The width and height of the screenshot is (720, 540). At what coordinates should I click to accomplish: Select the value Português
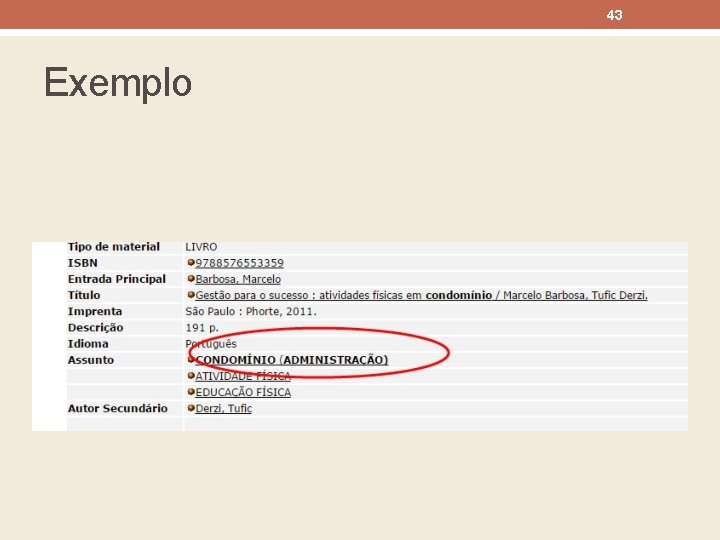(x=211, y=344)
